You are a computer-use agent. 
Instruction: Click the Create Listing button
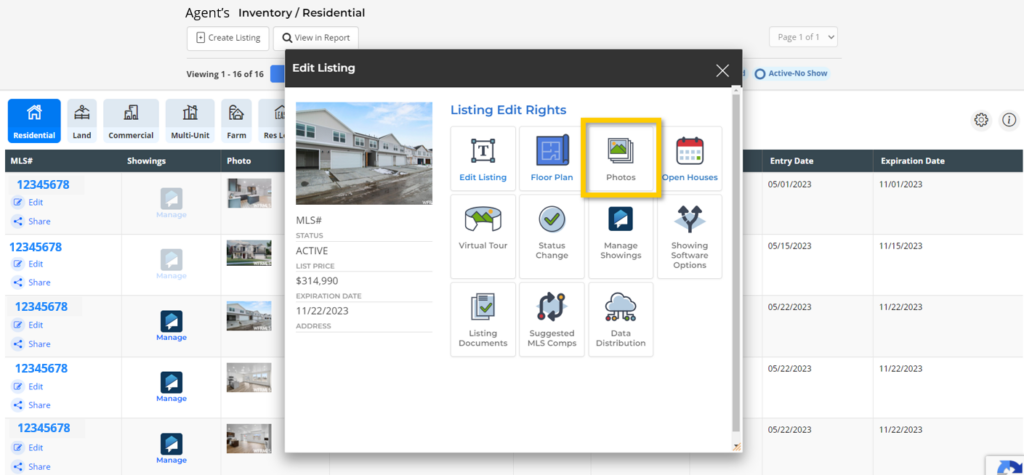click(x=228, y=38)
